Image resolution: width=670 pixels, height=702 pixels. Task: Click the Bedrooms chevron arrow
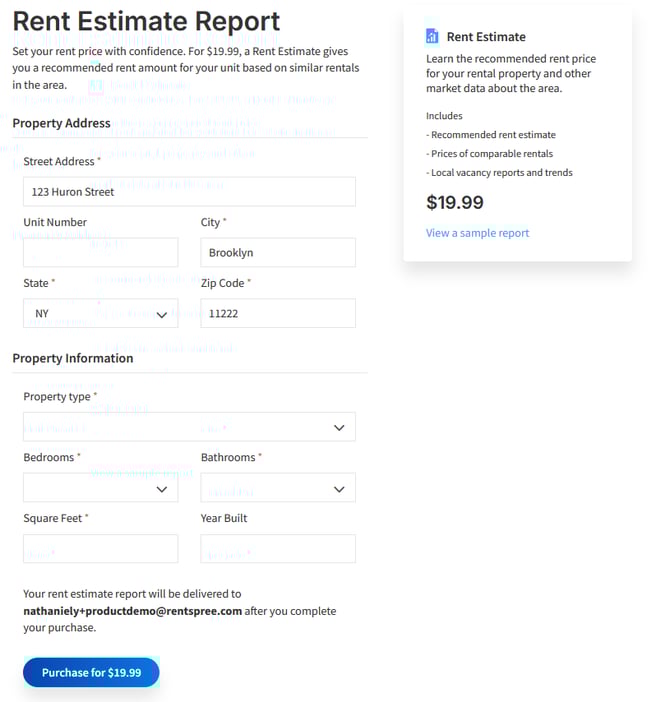point(162,489)
